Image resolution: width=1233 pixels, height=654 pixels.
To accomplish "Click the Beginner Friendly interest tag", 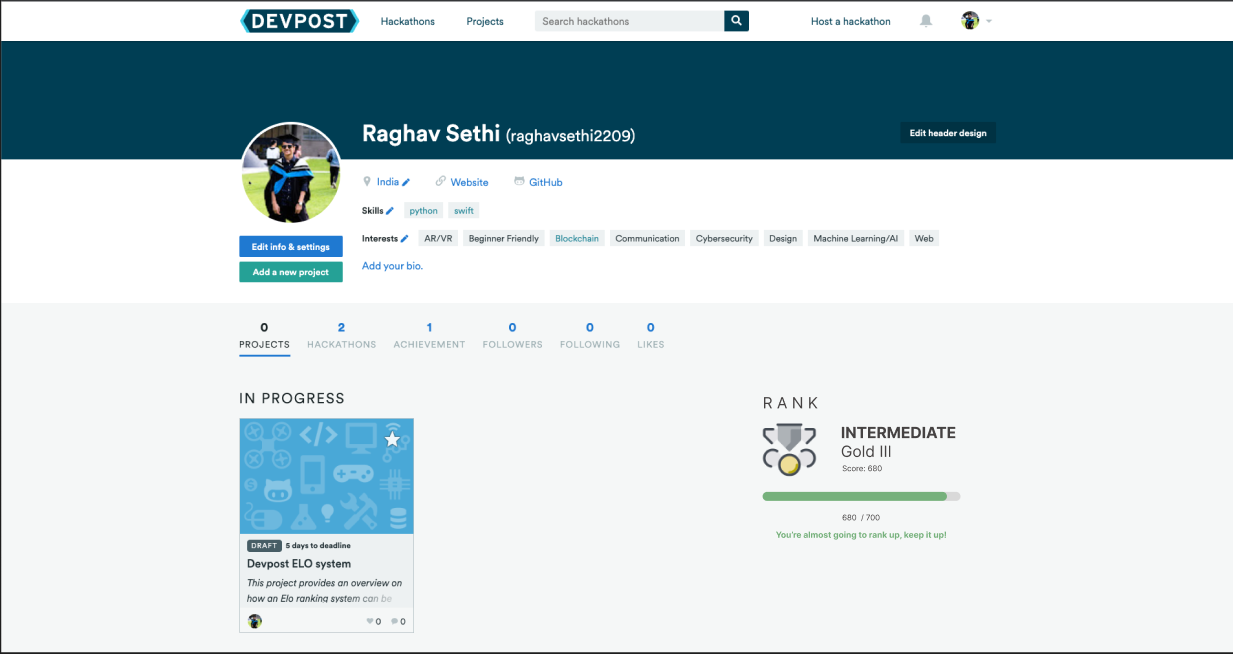I will click(504, 239).
